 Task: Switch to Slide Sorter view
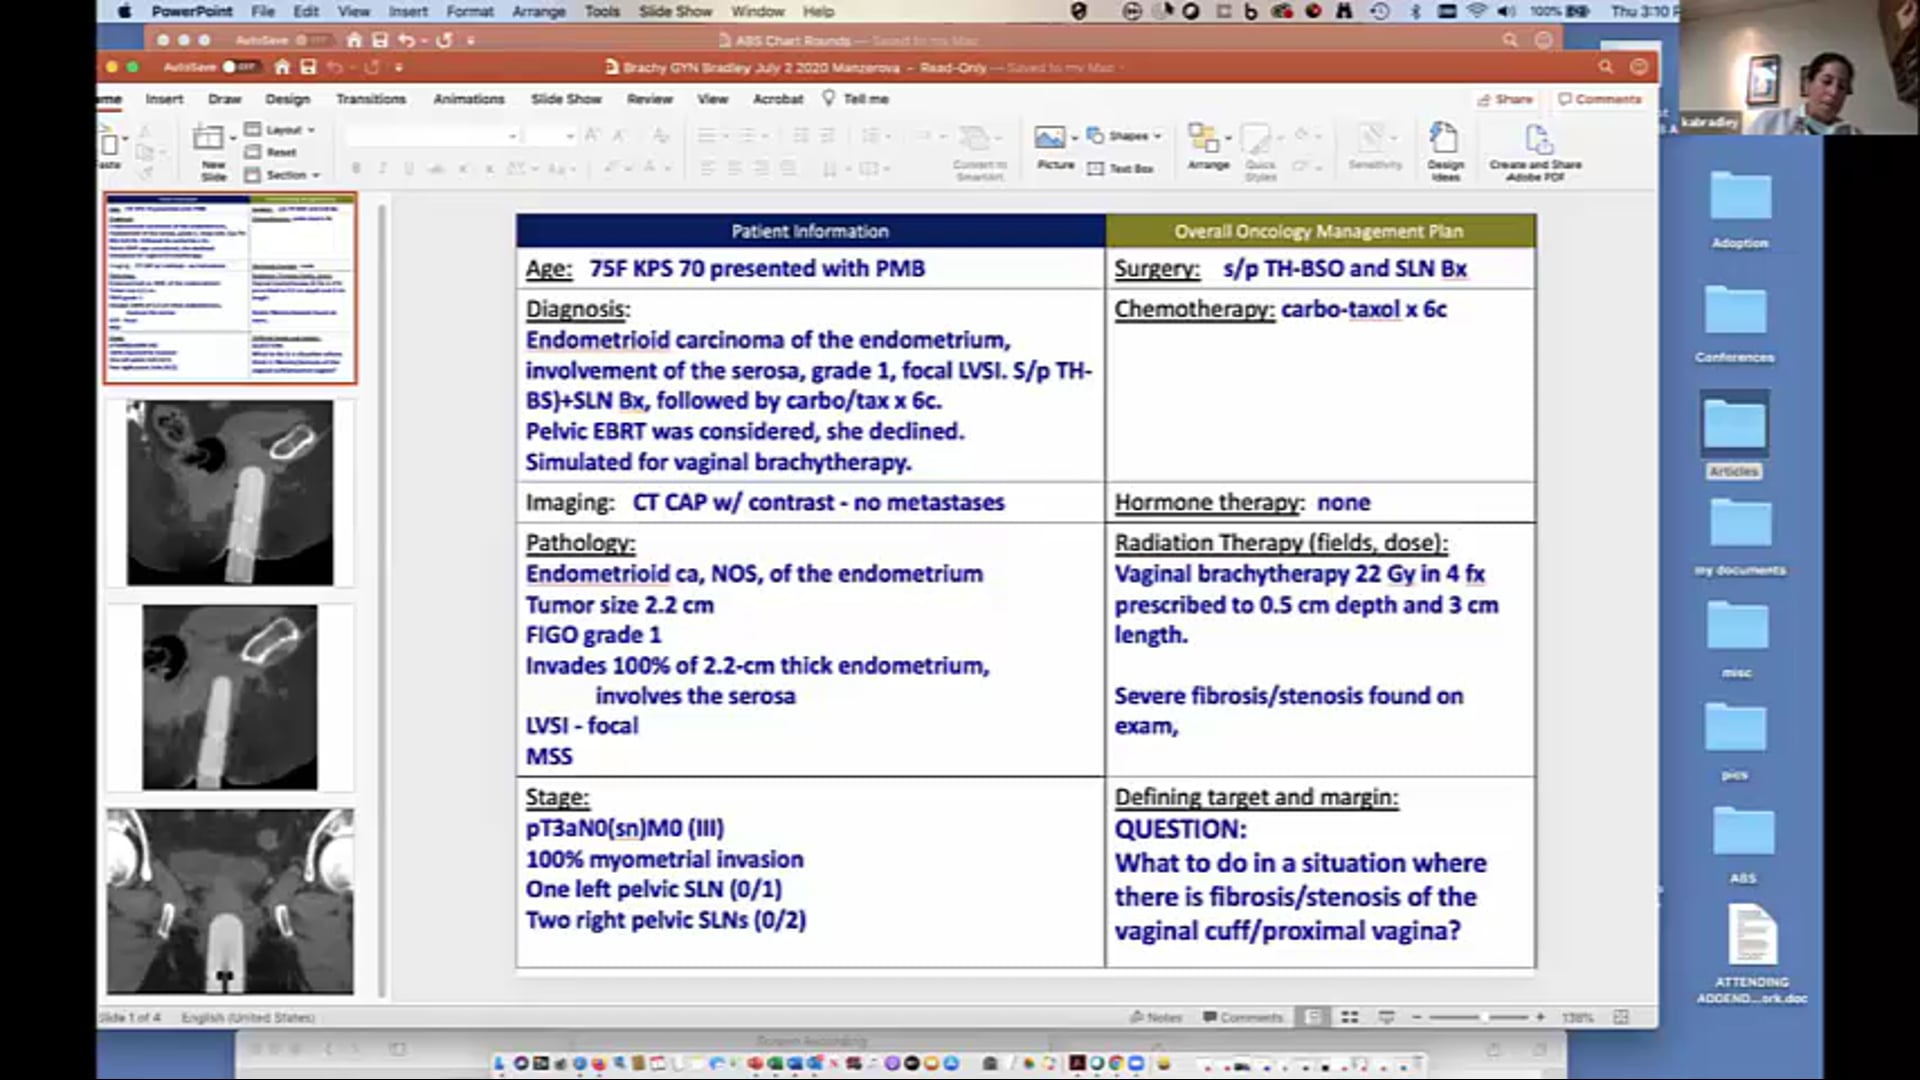[1349, 1017]
